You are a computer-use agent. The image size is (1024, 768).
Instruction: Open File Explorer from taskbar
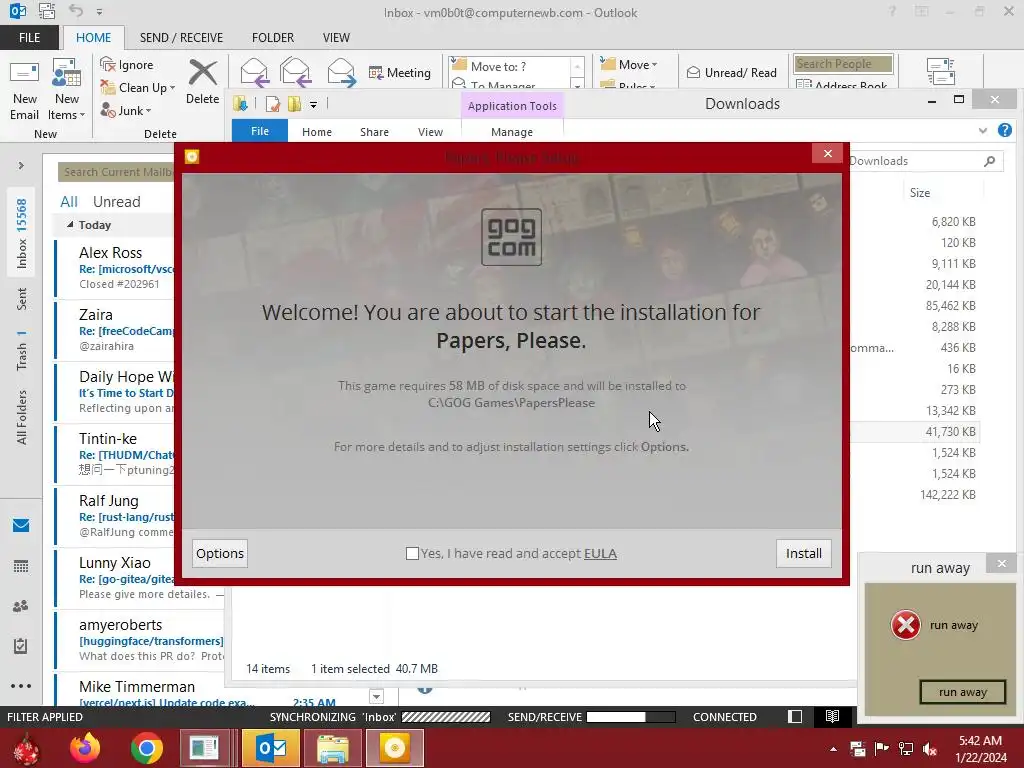pyautogui.click(x=333, y=748)
